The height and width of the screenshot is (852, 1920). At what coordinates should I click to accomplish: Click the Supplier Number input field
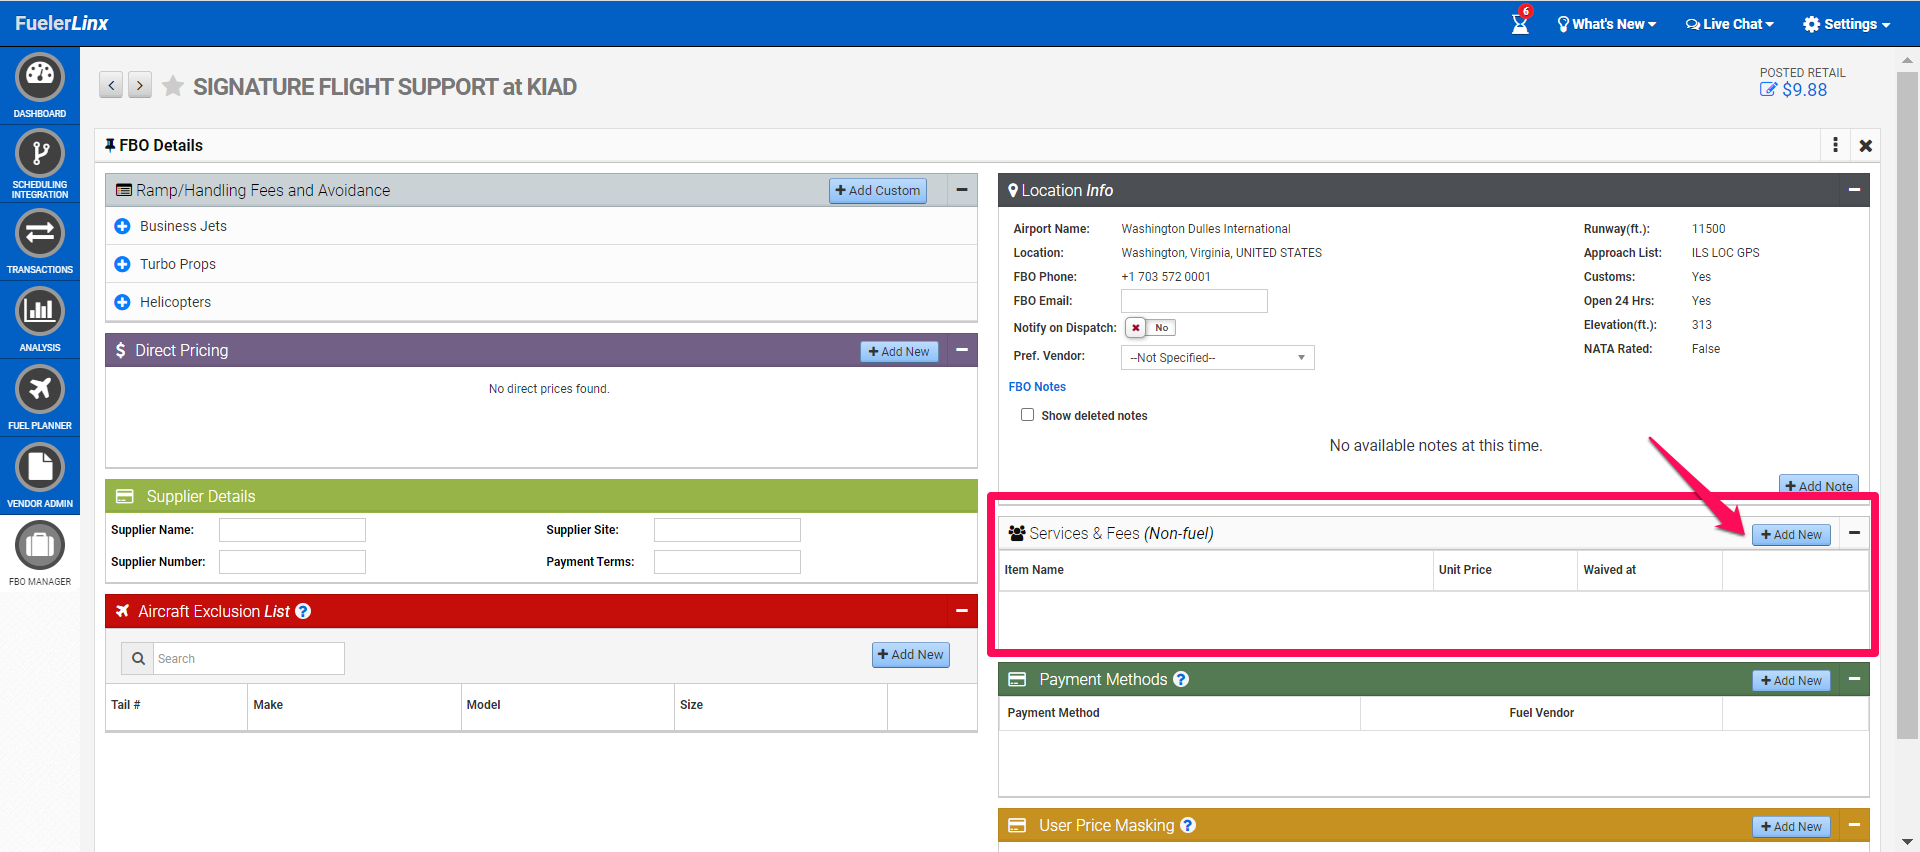292,562
